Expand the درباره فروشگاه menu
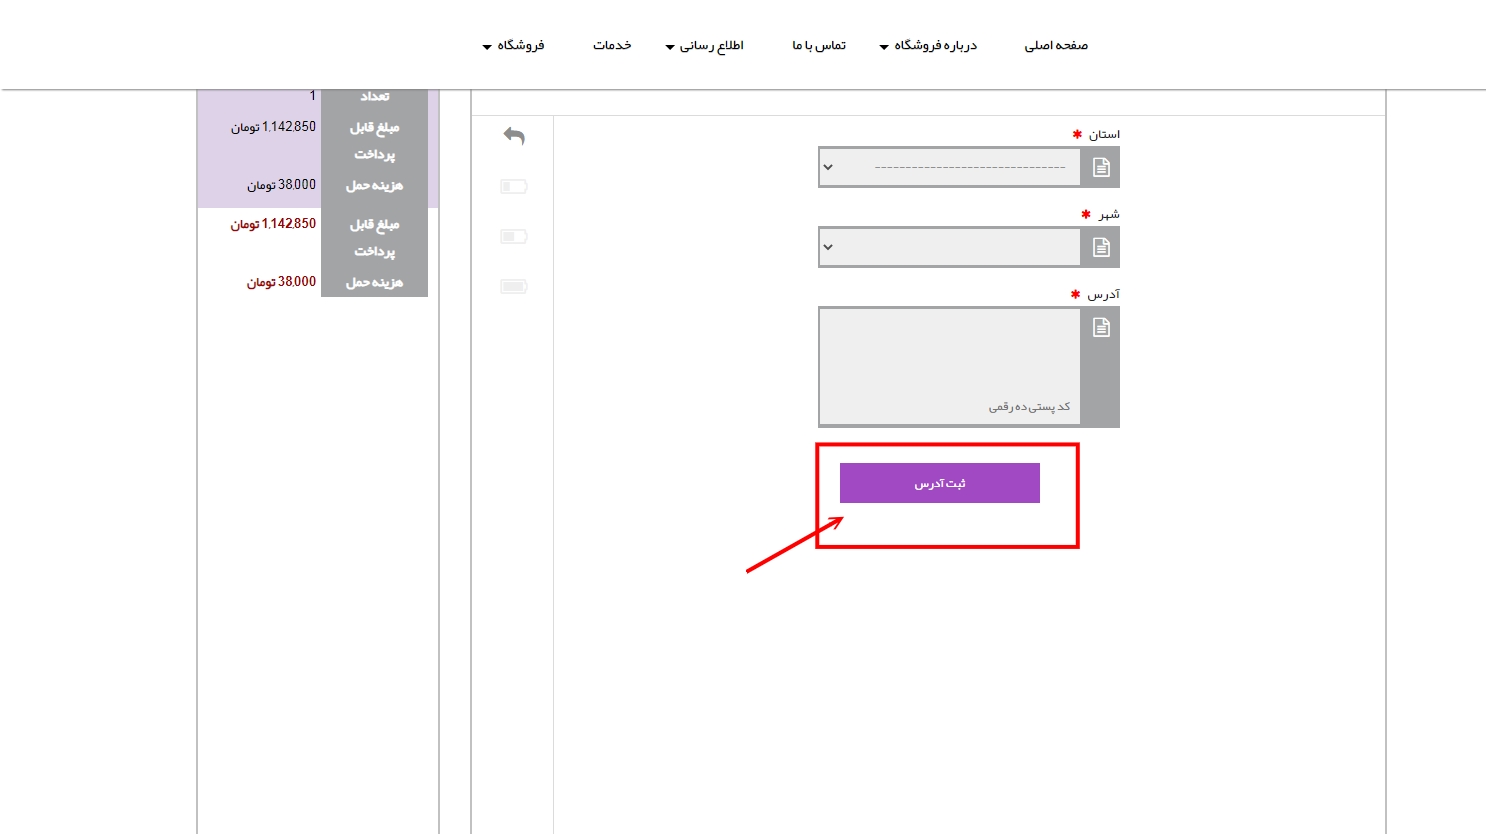This screenshot has width=1486, height=834. click(x=928, y=46)
